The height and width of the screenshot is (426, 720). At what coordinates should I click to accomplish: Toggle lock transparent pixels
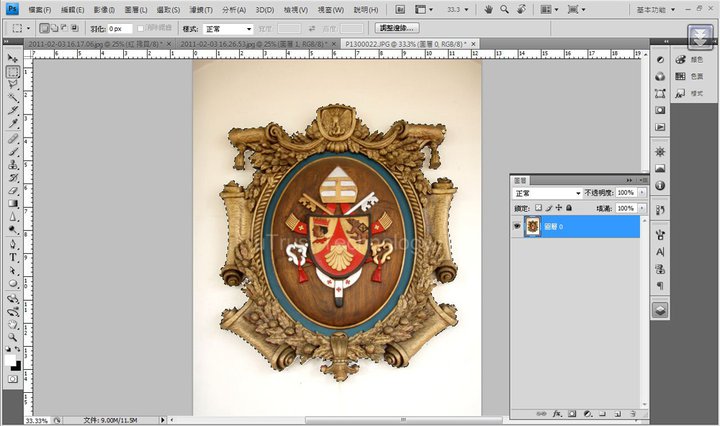click(538, 208)
